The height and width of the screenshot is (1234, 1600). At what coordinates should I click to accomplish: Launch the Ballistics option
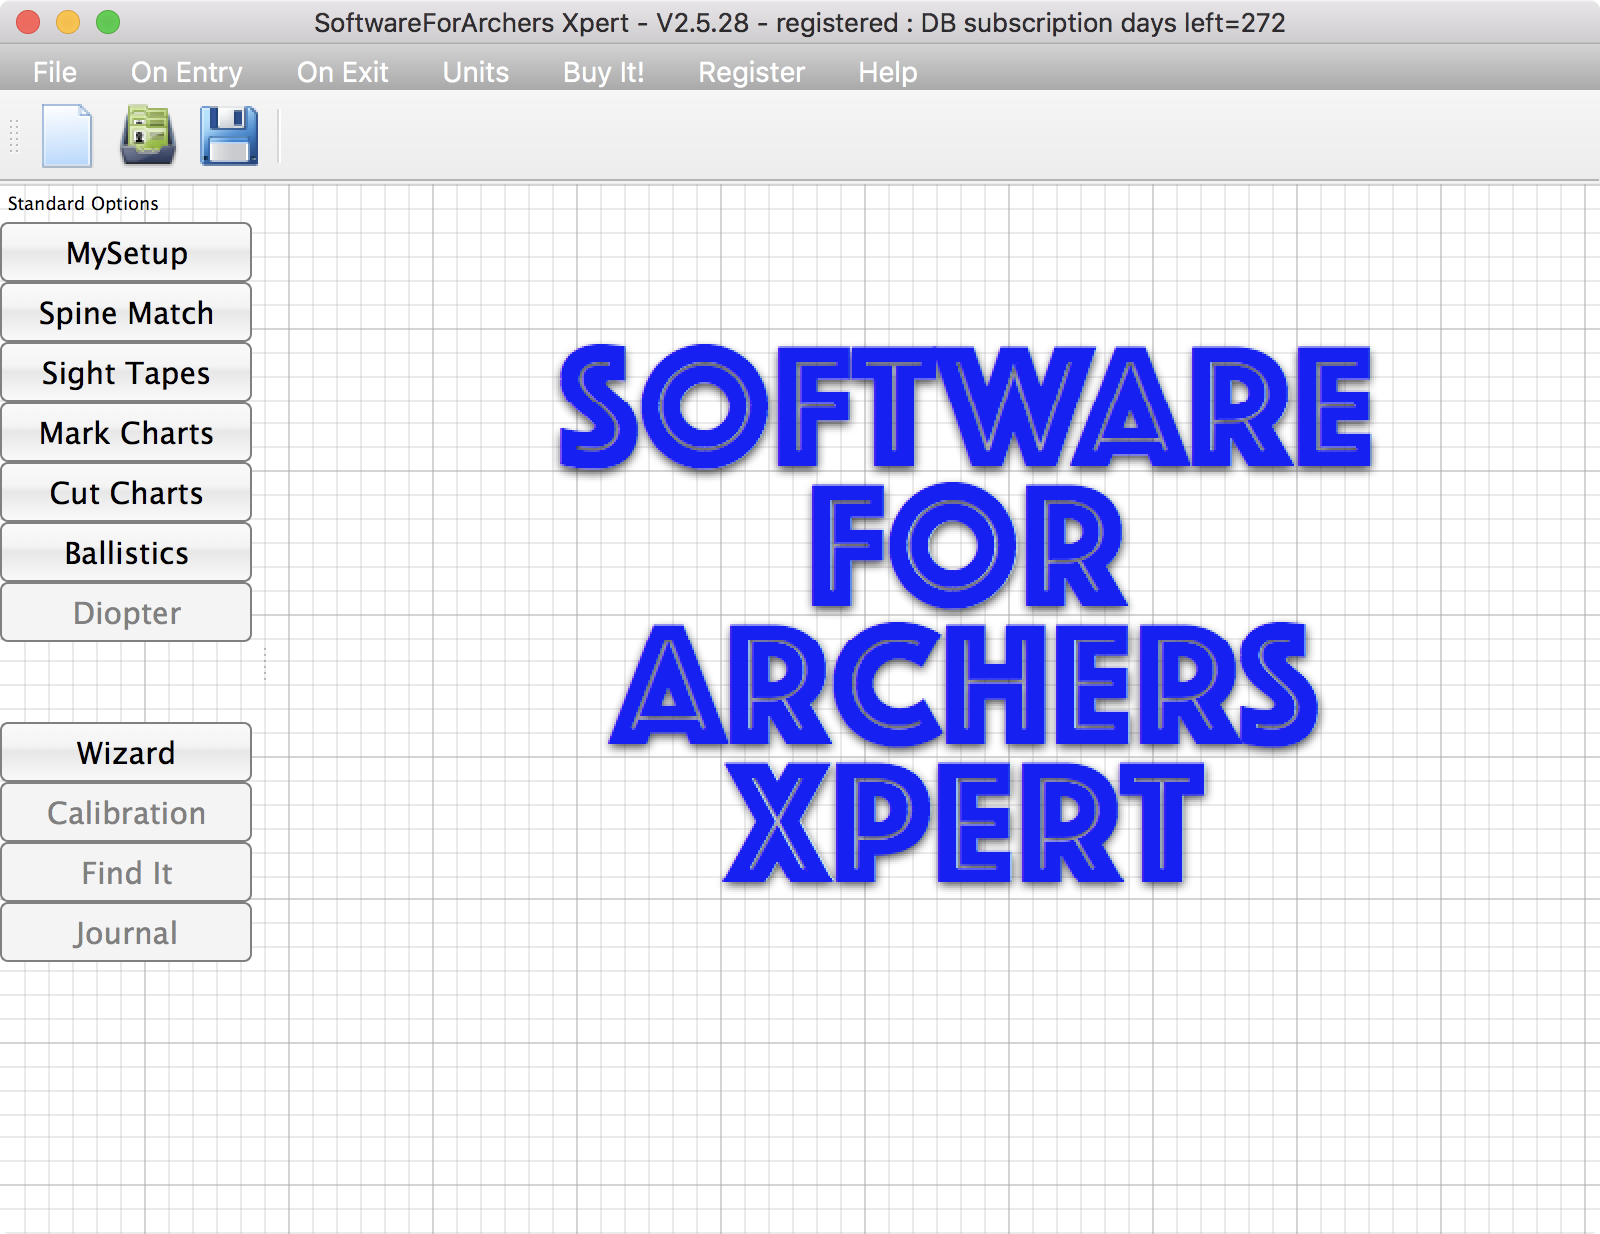point(126,552)
